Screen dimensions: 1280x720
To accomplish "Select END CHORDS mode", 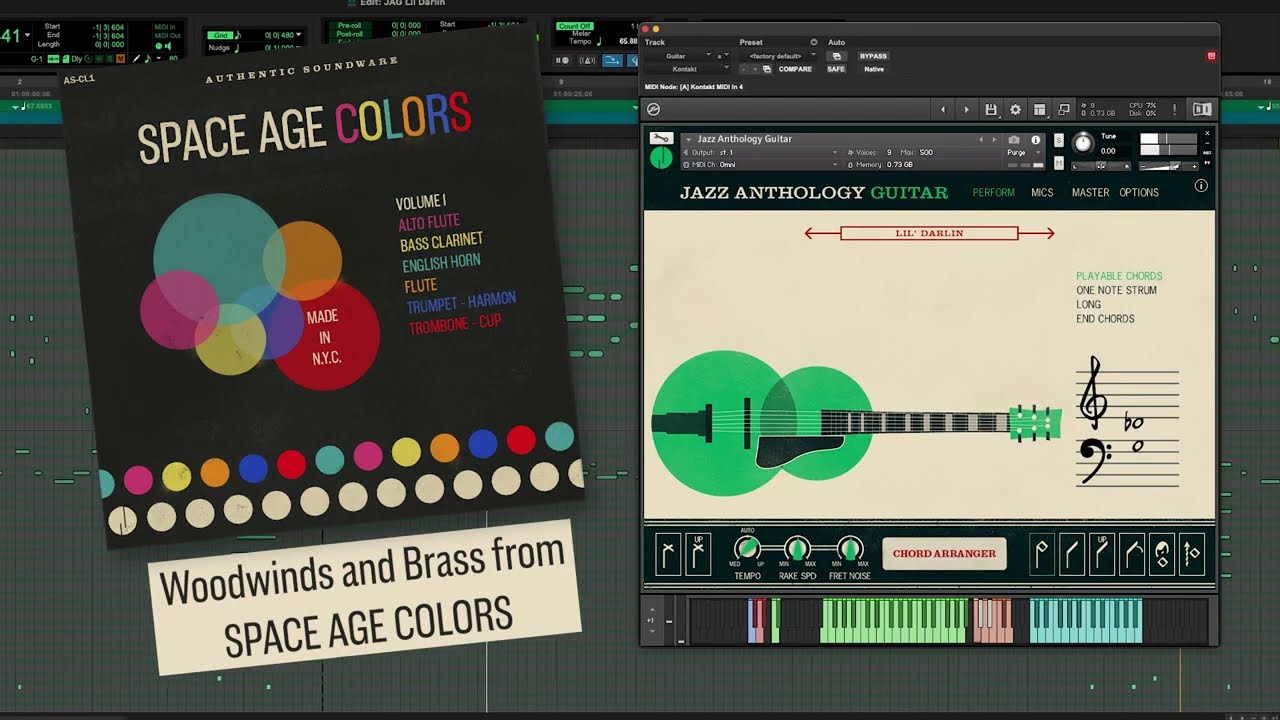I will pyautogui.click(x=1105, y=318).
